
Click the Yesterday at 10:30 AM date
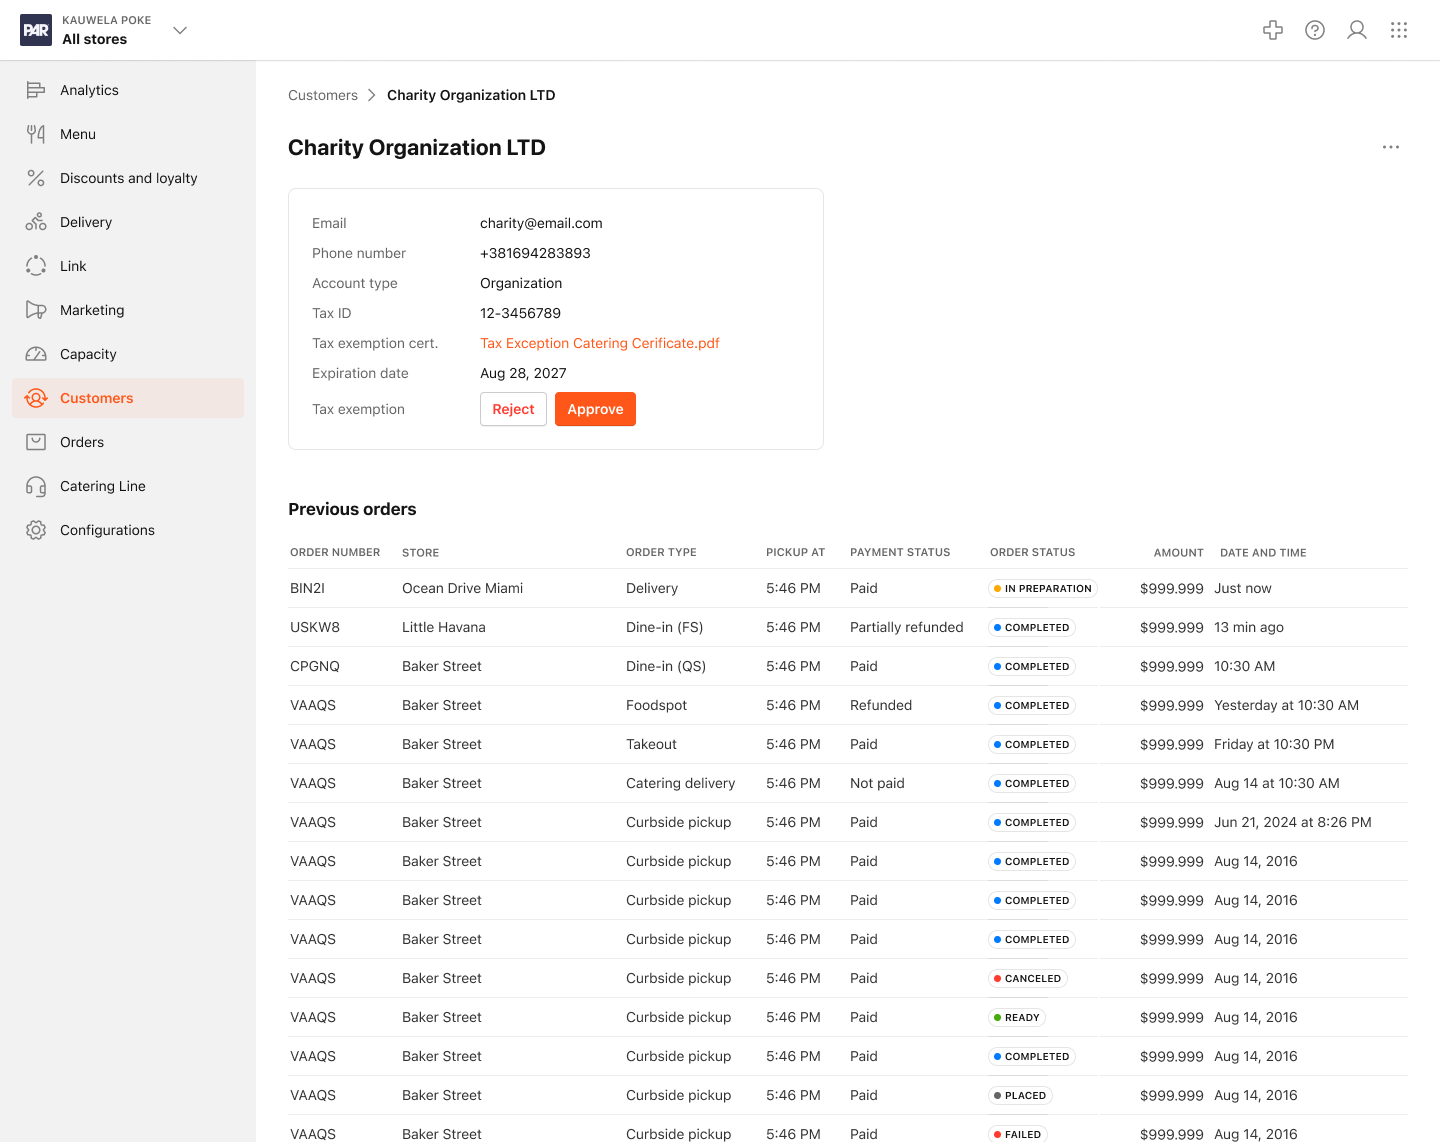click(1286, 705)
